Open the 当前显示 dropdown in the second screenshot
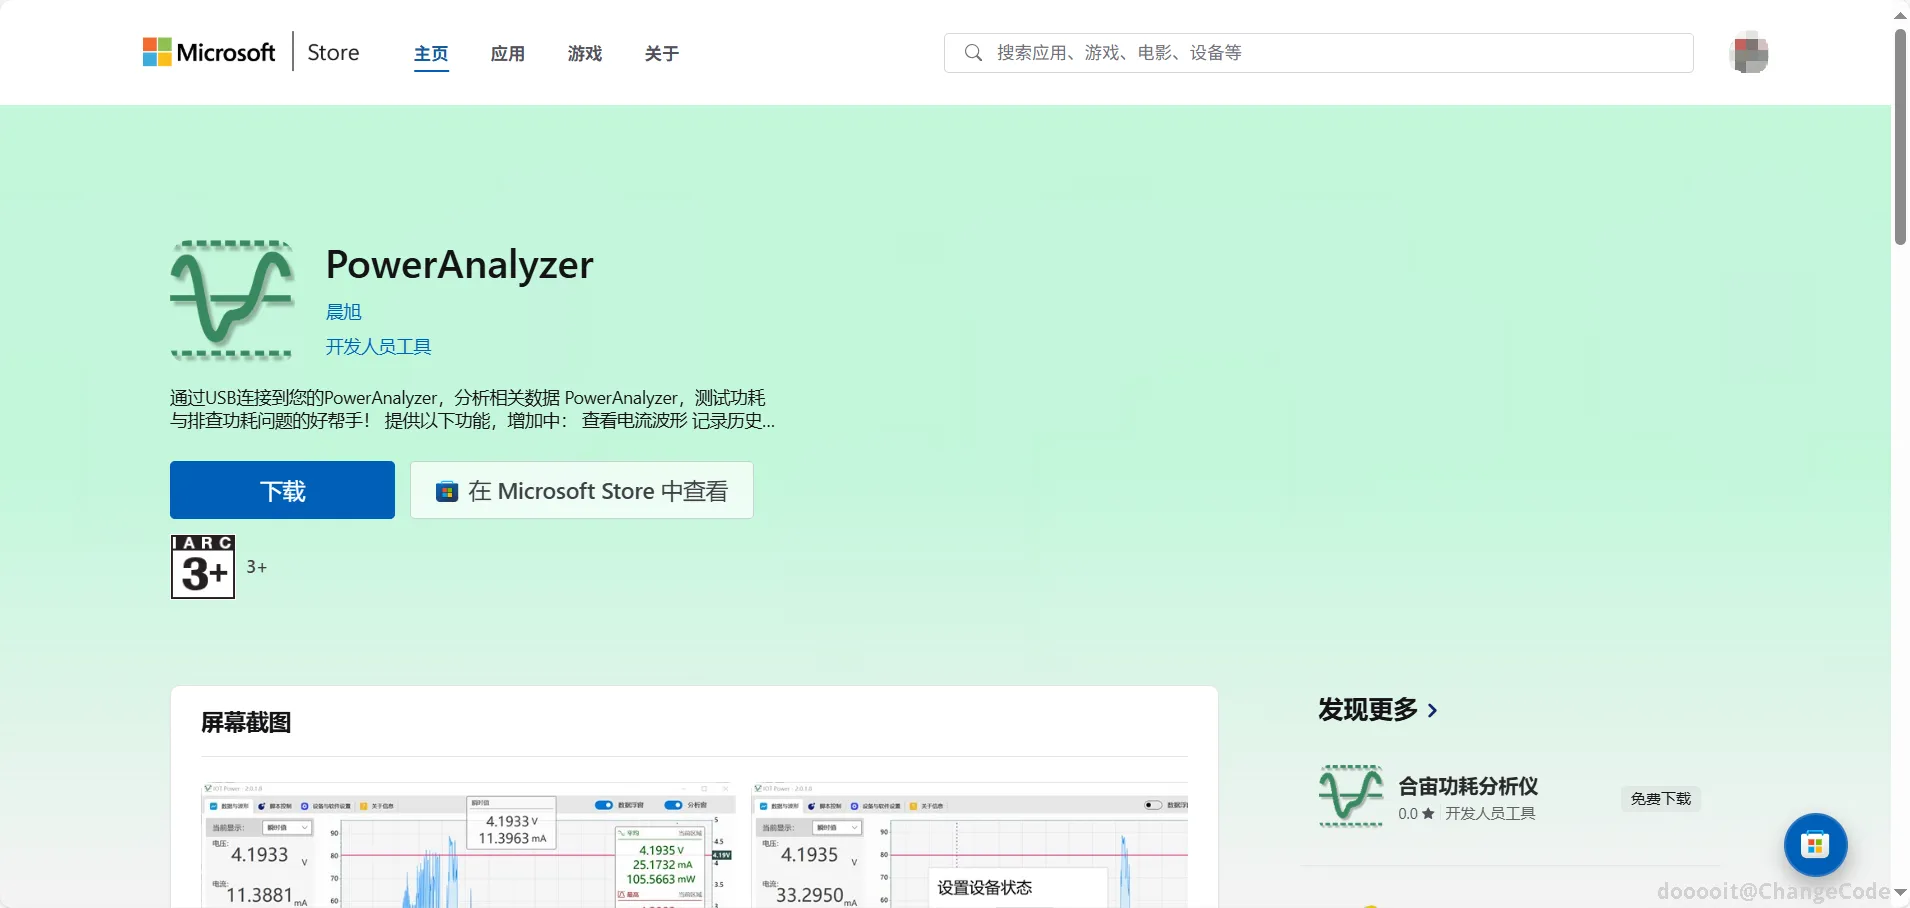Viewport: 1910px width, 908px height. 836,827
